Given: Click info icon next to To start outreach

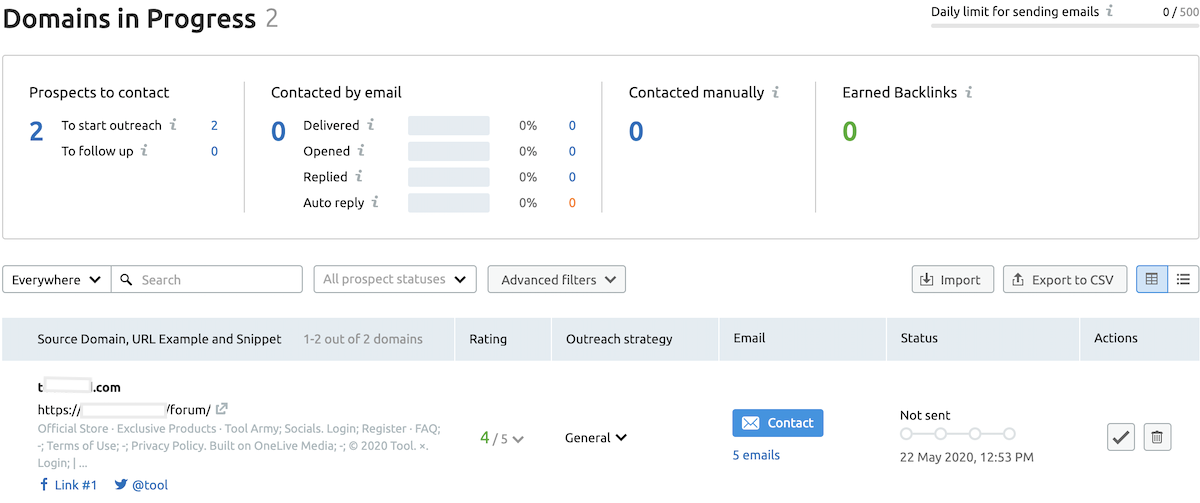Looking at the screenshot, I should pyautogui.click(x=173, y=125).
